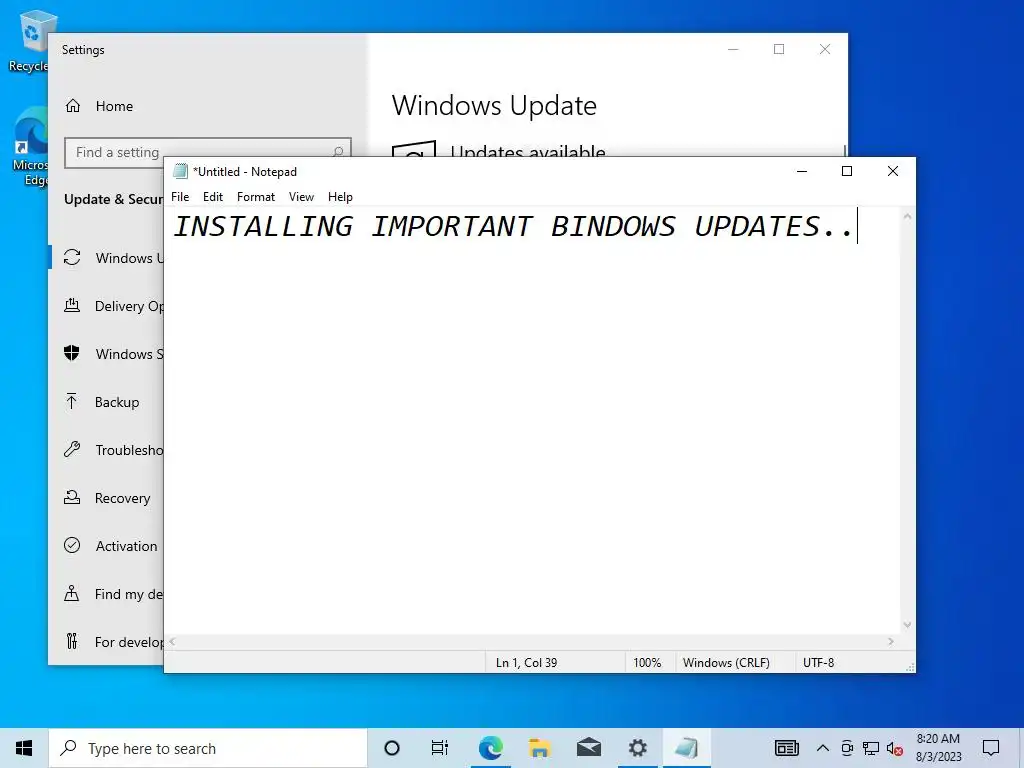1024x768 pixels.
Task: Close the Notepad window
Action: click(x=893, y=171)
